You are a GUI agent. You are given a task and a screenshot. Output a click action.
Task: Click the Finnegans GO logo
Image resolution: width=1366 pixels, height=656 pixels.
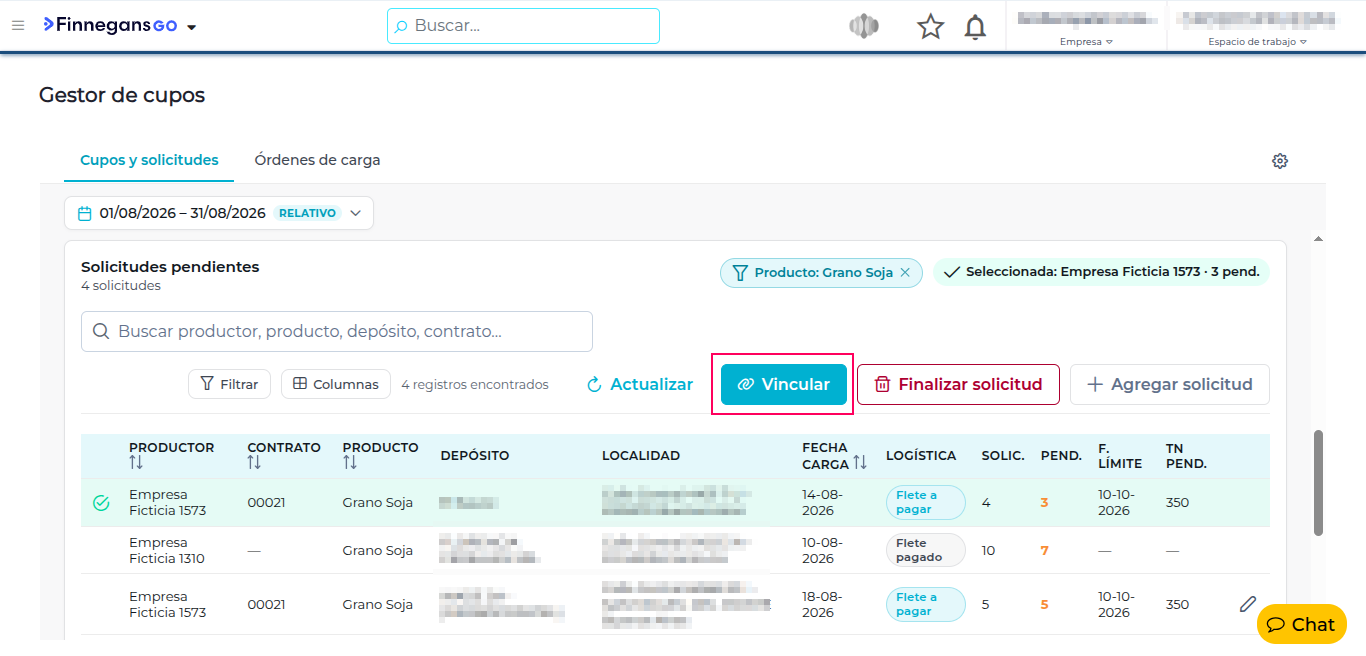[110, 25]
